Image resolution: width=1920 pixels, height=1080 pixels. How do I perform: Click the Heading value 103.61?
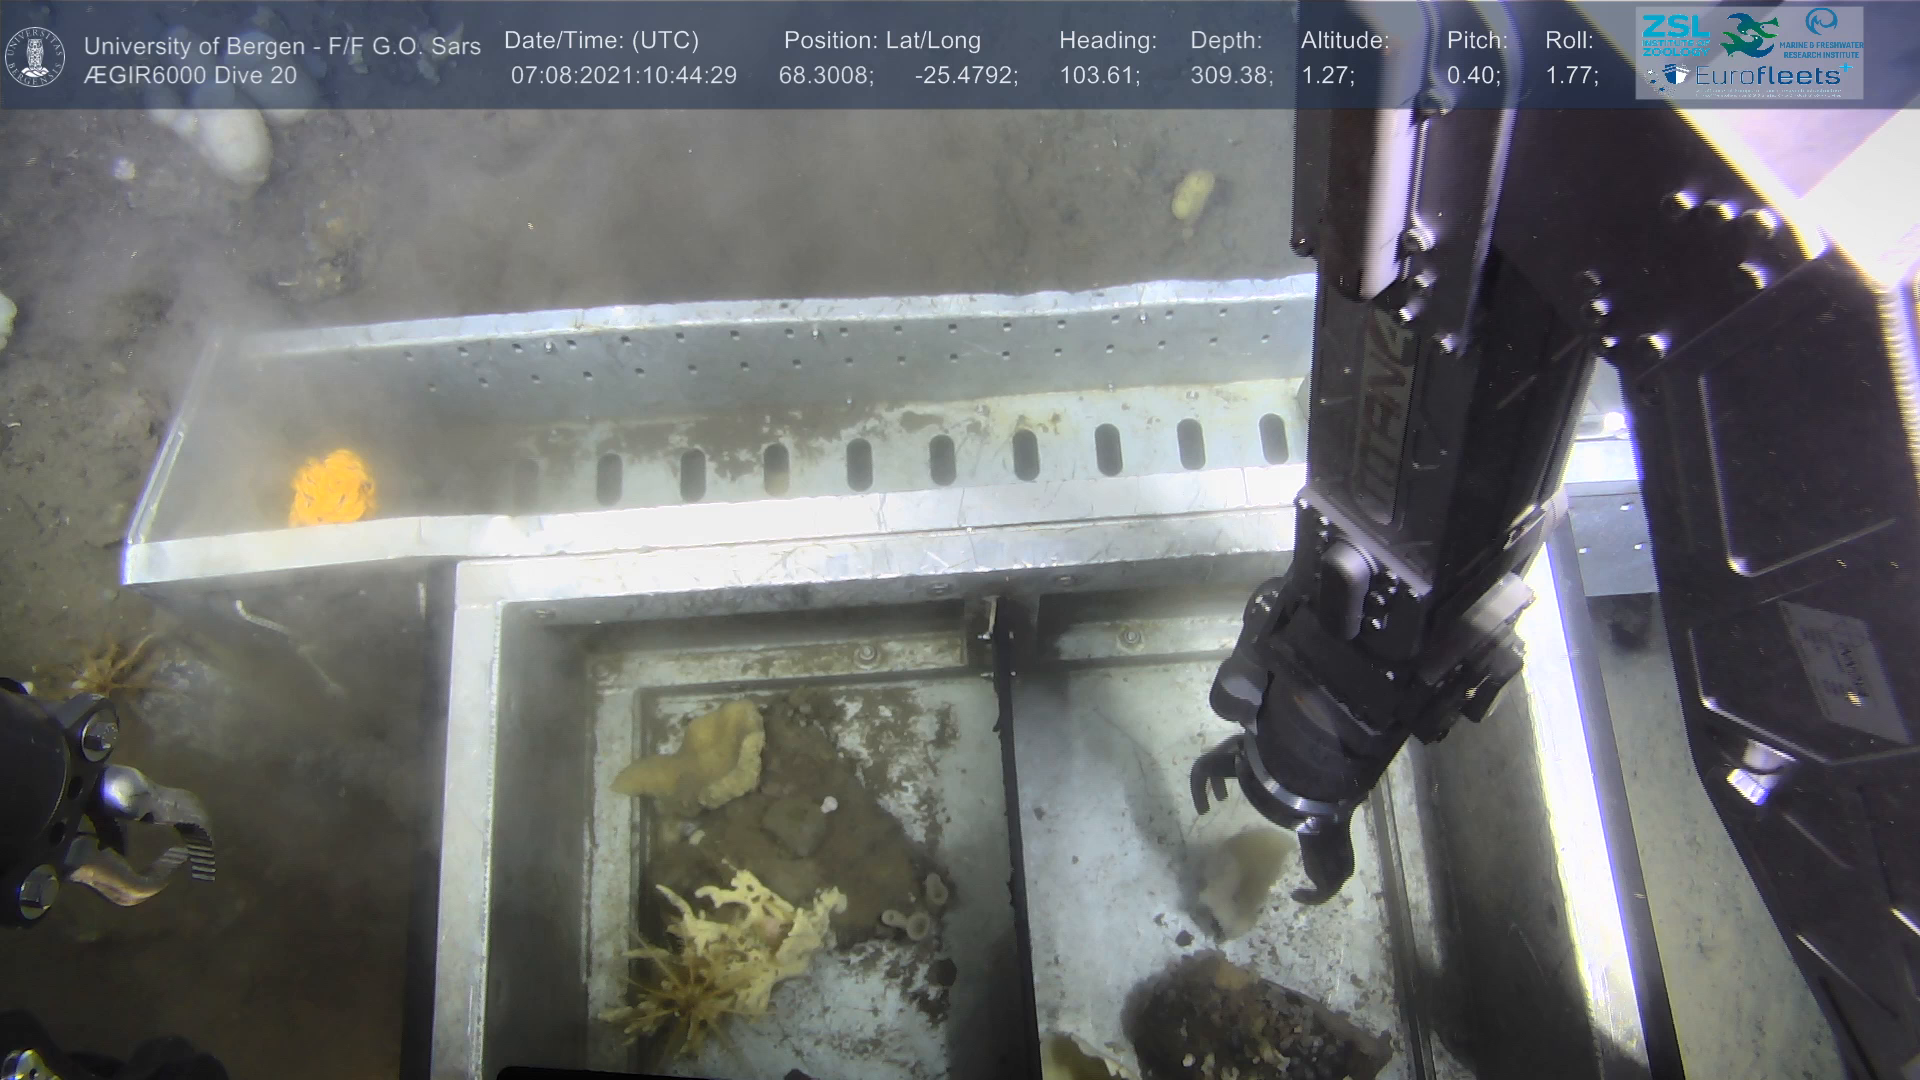pyautogui.click(x=1099, y=76)
